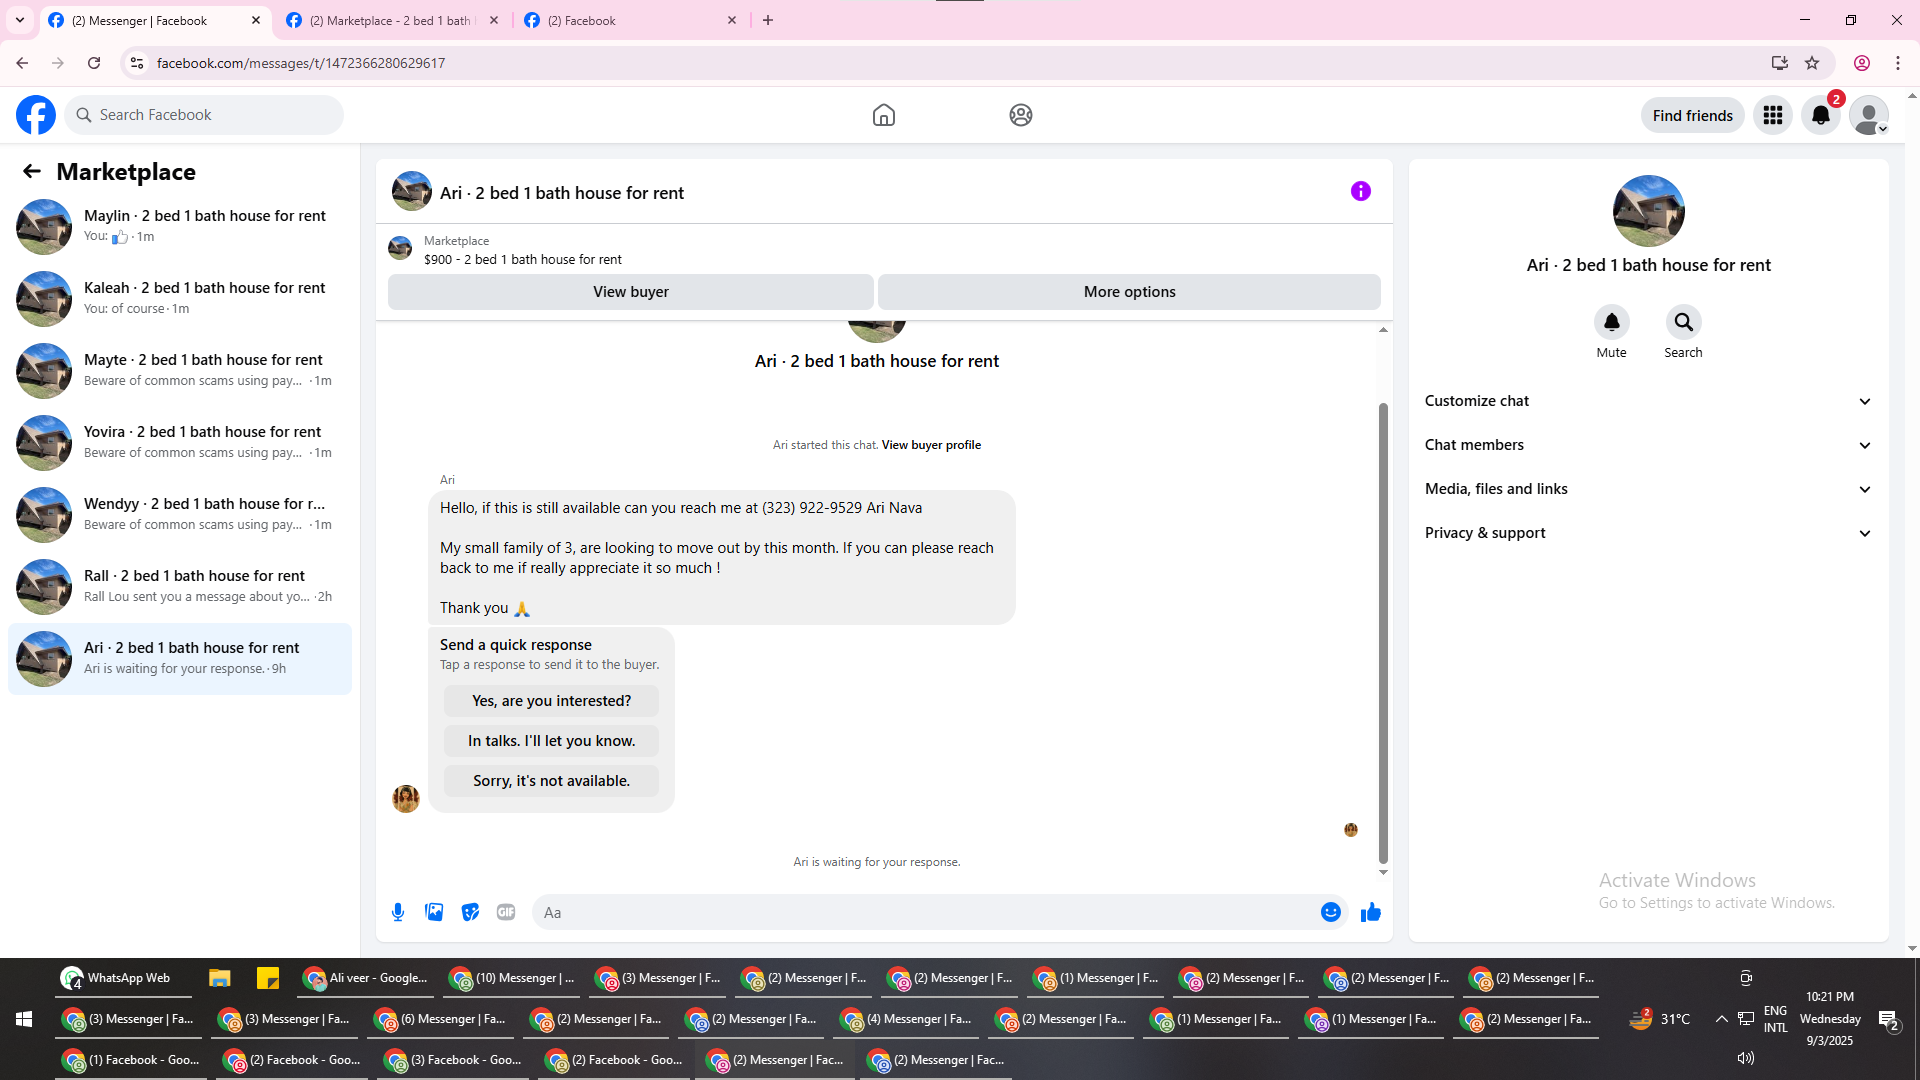Open a new browser tab
The width and height of the screenshot is (1920, 1080).
pyautogui.click(x=768, y=20)
